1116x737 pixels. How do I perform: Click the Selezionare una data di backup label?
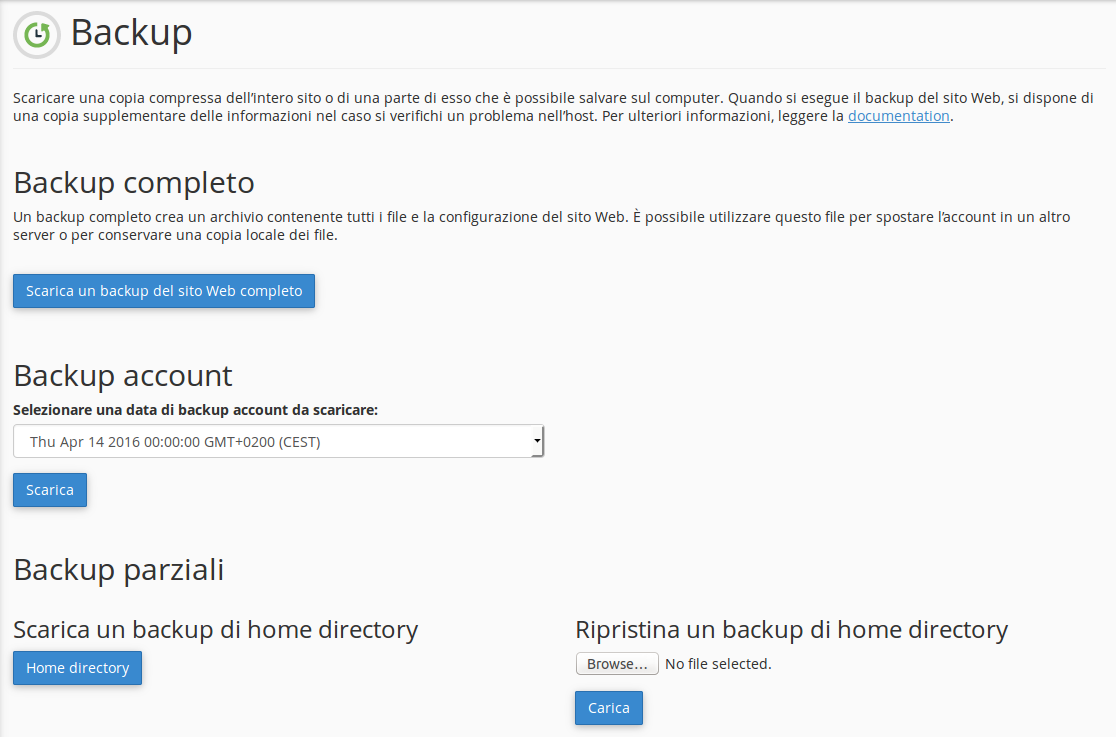pyautogui.click(x=195, y=410)
